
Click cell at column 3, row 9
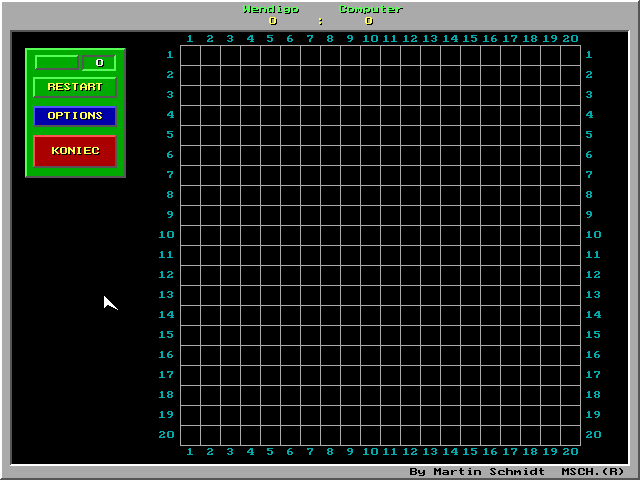click(x=230, y=215)
